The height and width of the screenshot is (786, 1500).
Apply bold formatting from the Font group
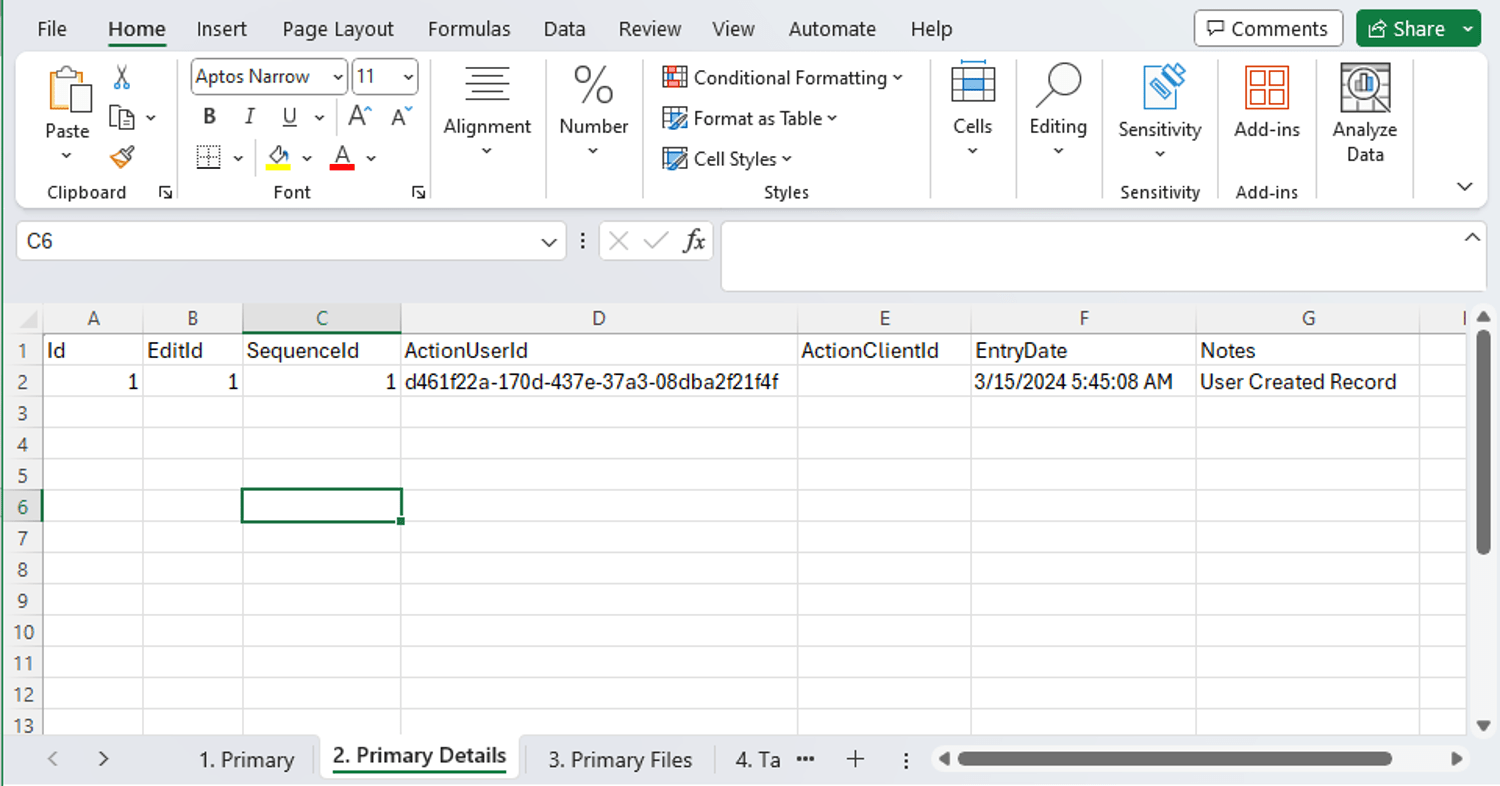click(x=208, y=116)
